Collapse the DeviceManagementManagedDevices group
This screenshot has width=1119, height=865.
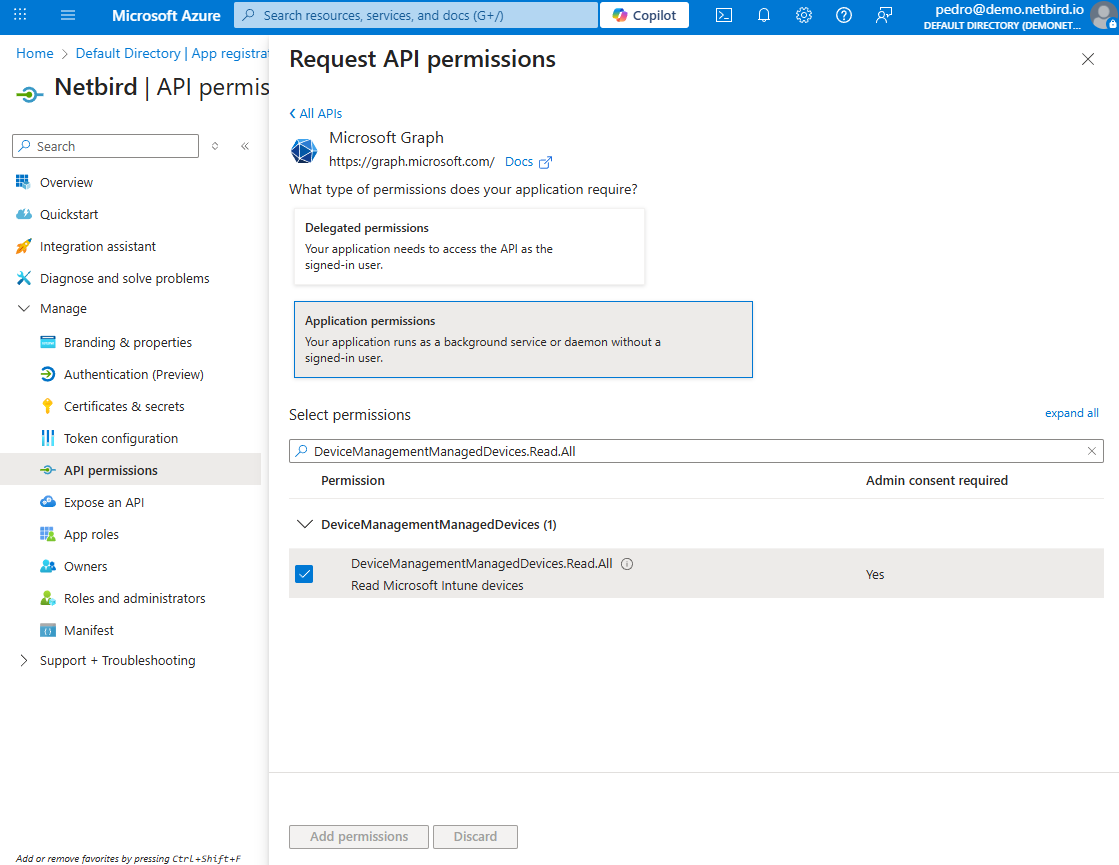pyautogui.click(x=305, y=524)
